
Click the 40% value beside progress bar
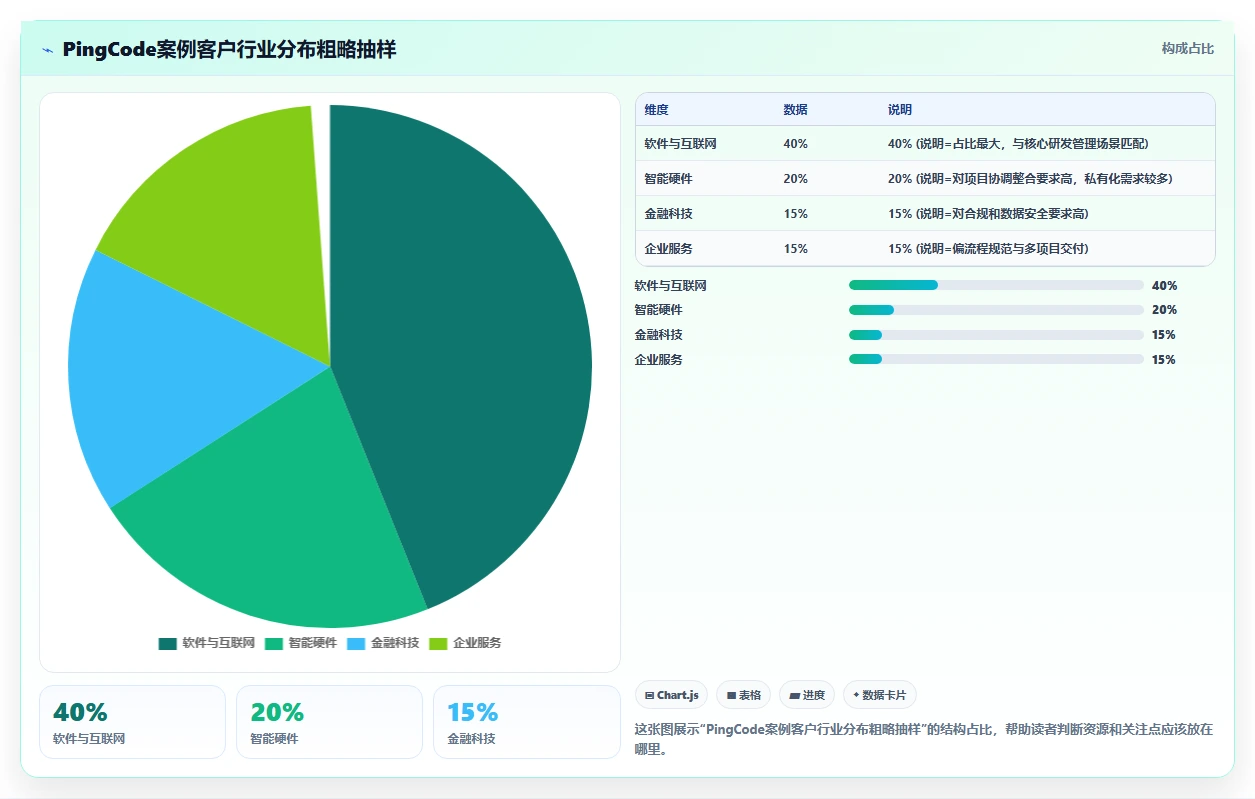1164,286
